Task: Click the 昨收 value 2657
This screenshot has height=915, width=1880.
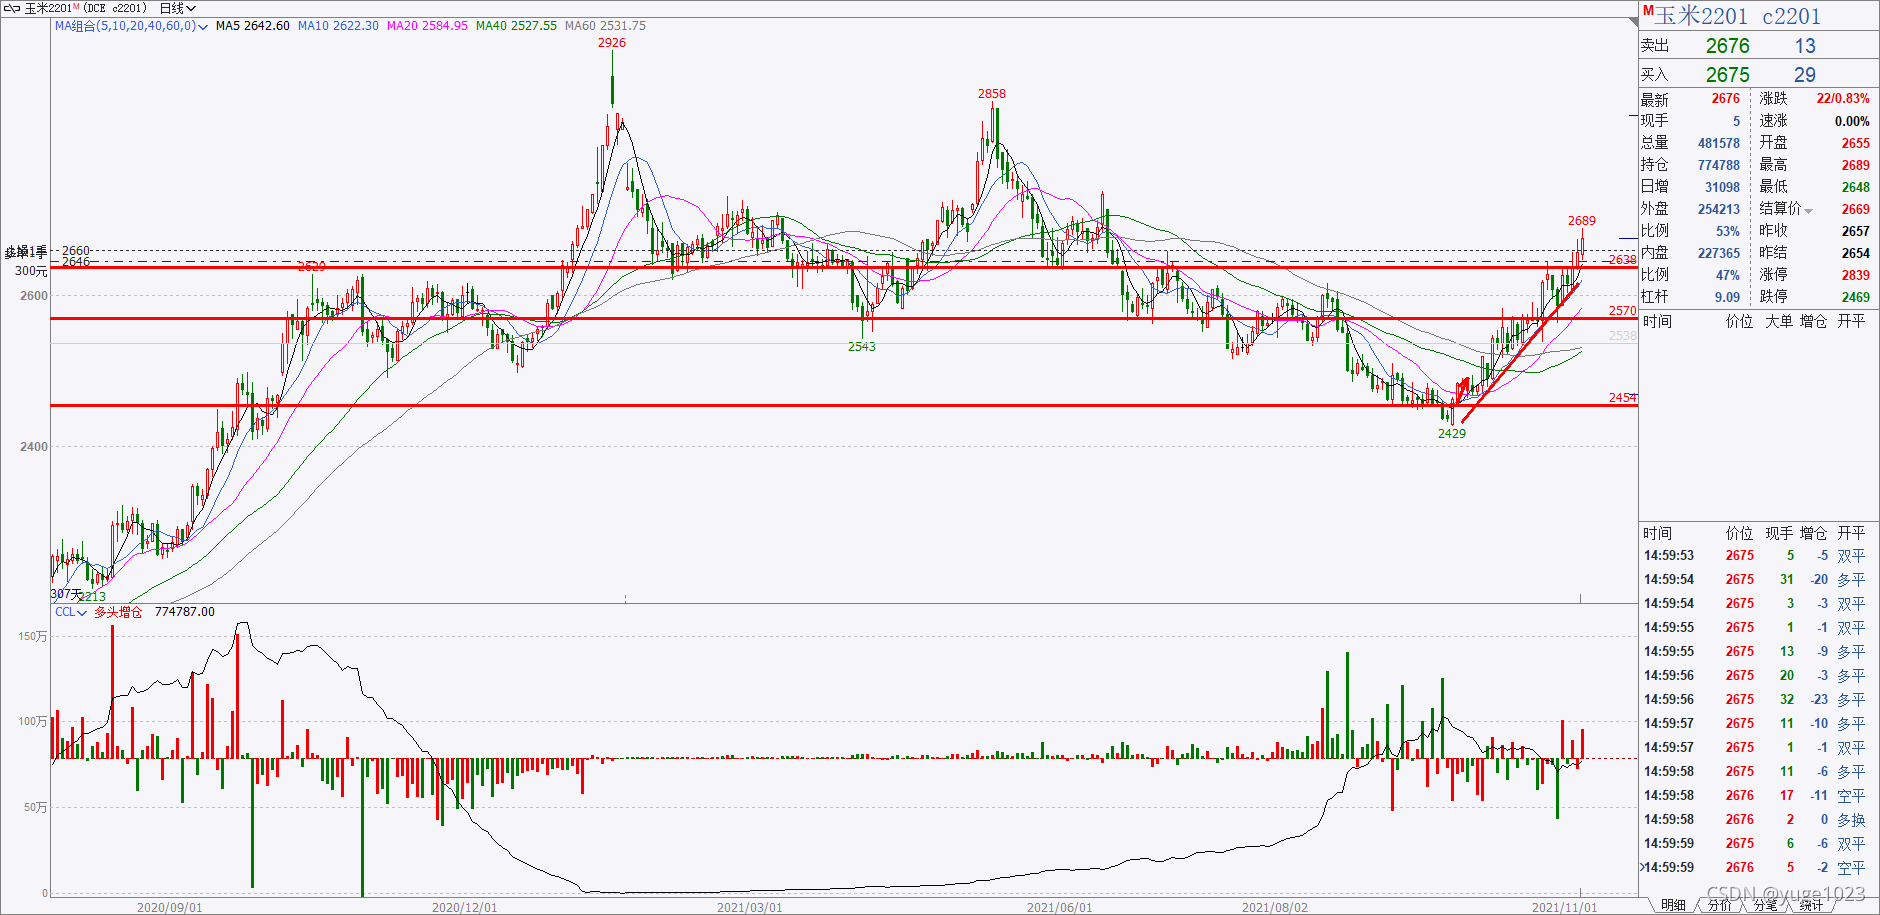Action: (1855, 231)
